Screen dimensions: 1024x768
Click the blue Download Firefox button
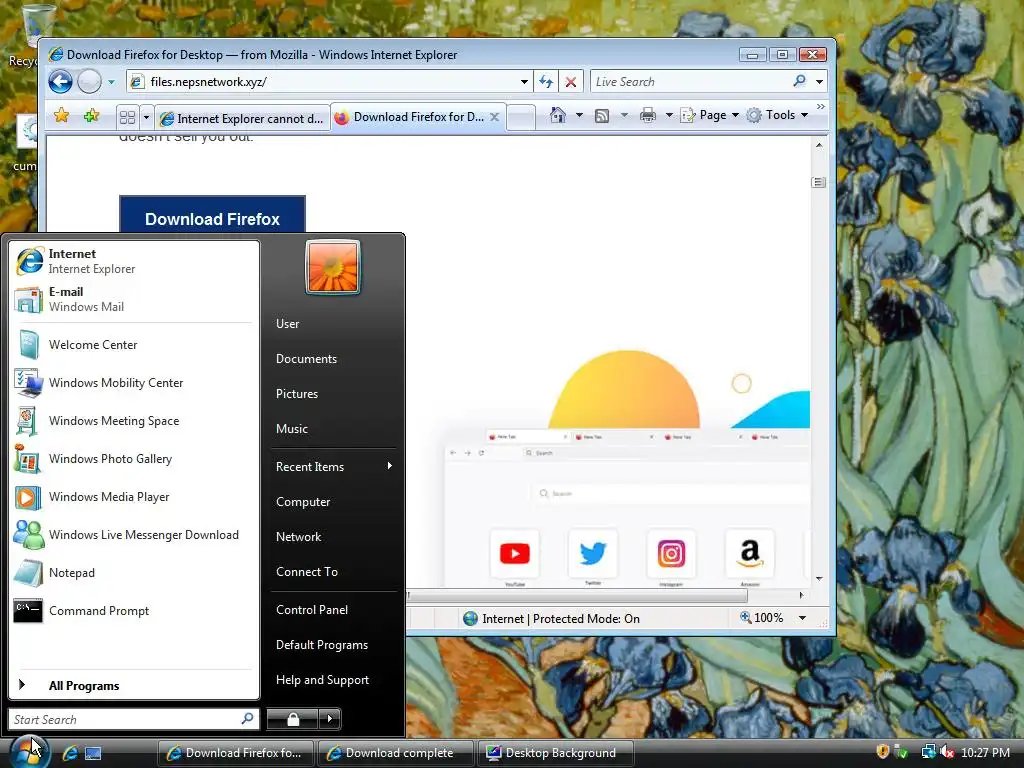212,214
